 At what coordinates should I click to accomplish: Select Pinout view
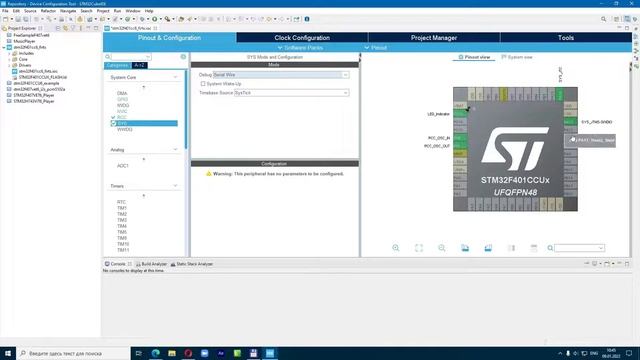pos(474,57)
